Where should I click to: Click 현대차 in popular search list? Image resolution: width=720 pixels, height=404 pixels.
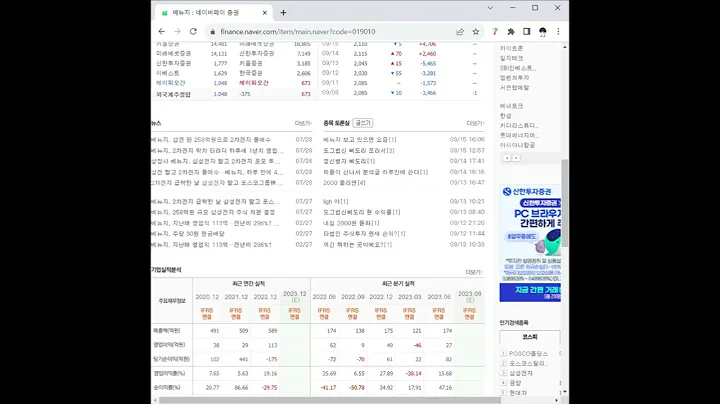click(518, 393)
